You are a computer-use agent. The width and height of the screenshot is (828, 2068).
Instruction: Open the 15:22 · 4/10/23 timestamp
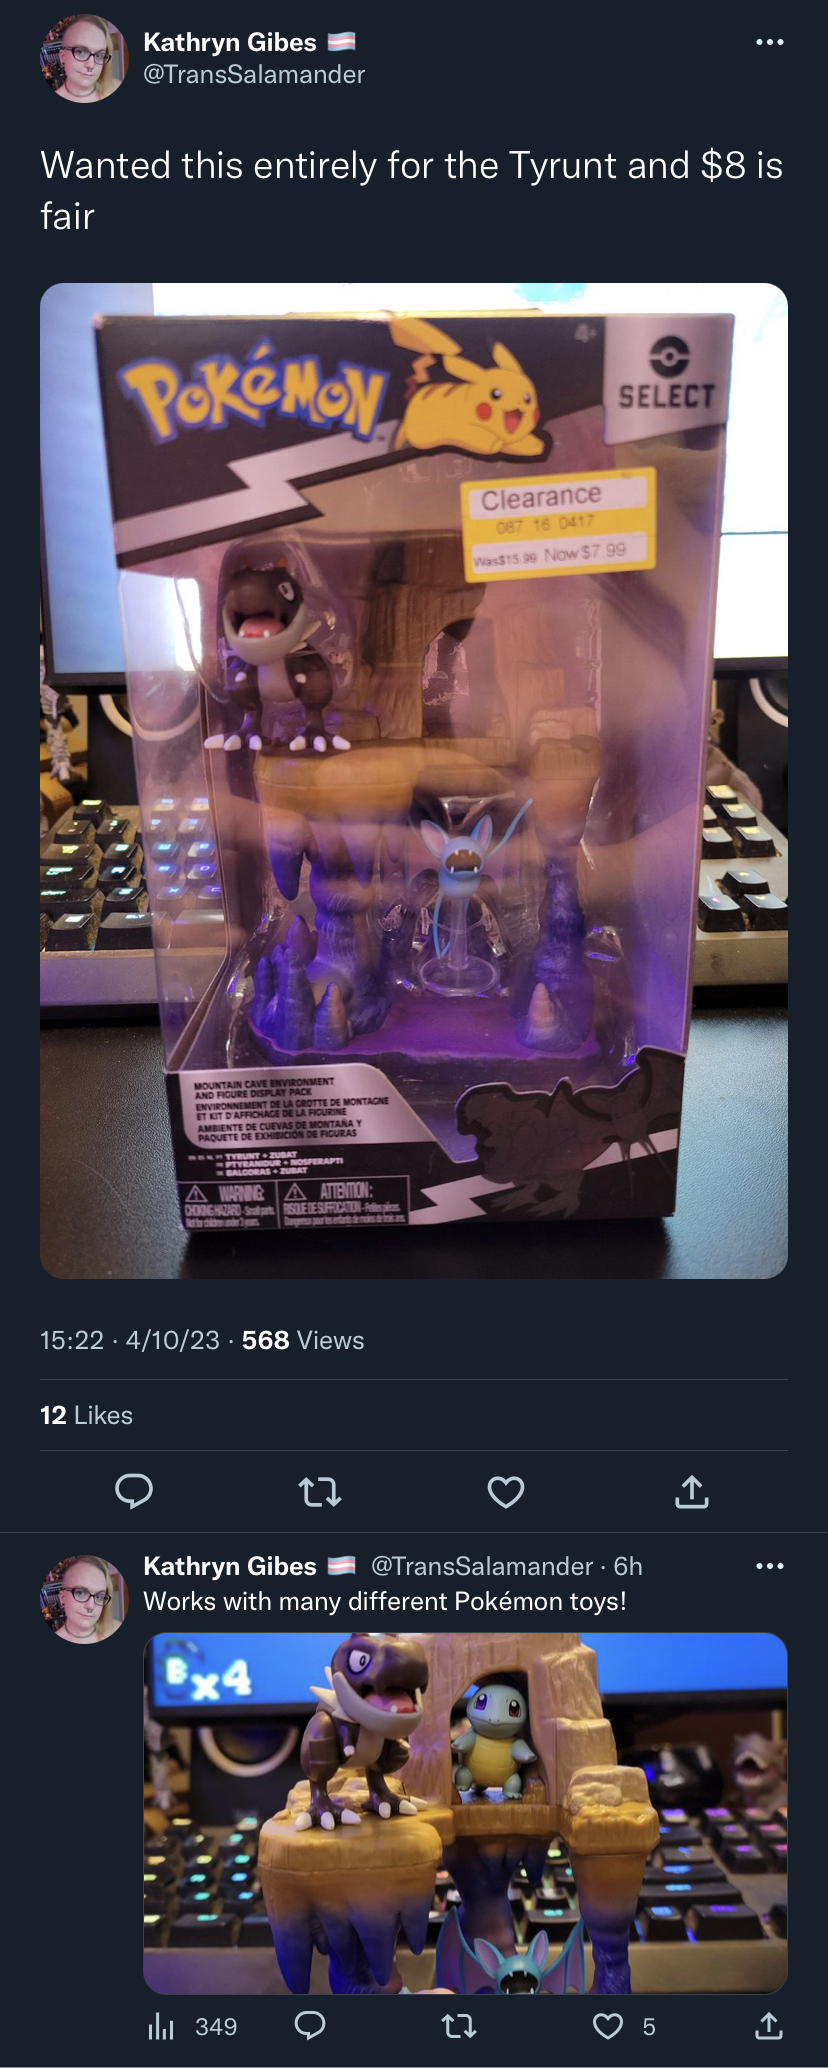point(130,1340)
